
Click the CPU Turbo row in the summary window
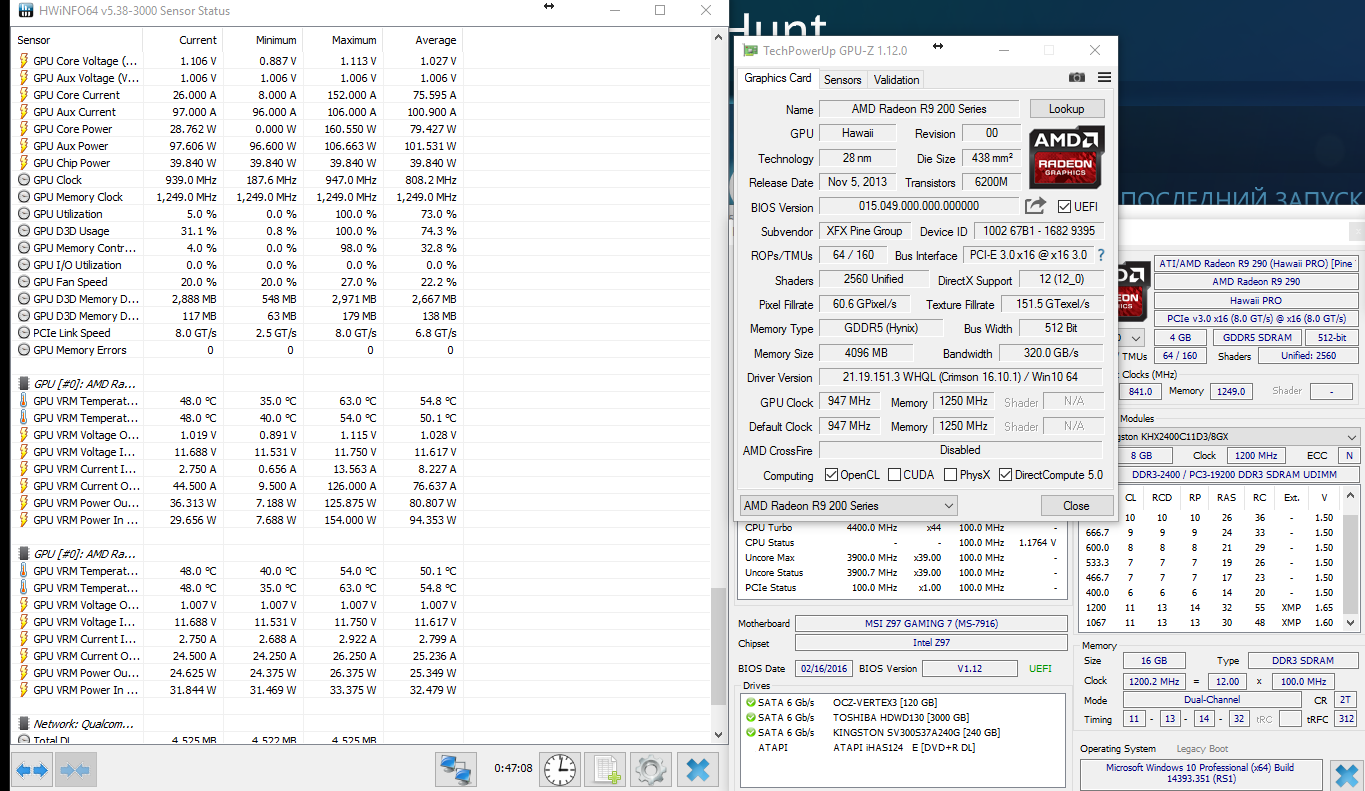[902, 528]
